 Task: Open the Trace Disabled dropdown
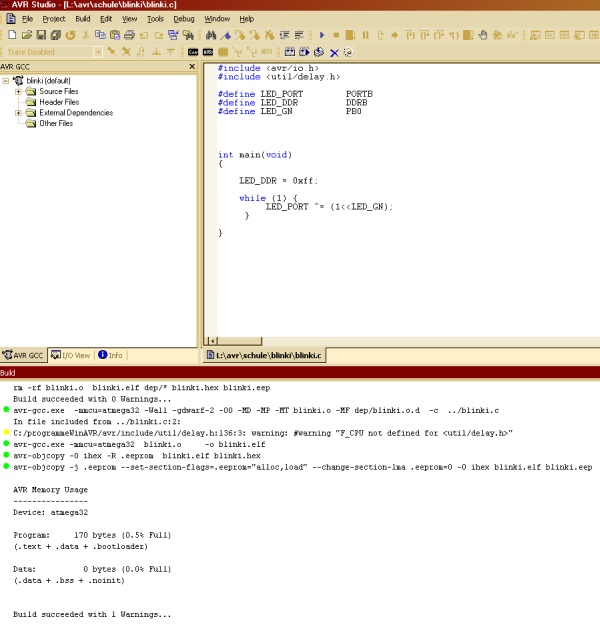[x=98, y=52]
